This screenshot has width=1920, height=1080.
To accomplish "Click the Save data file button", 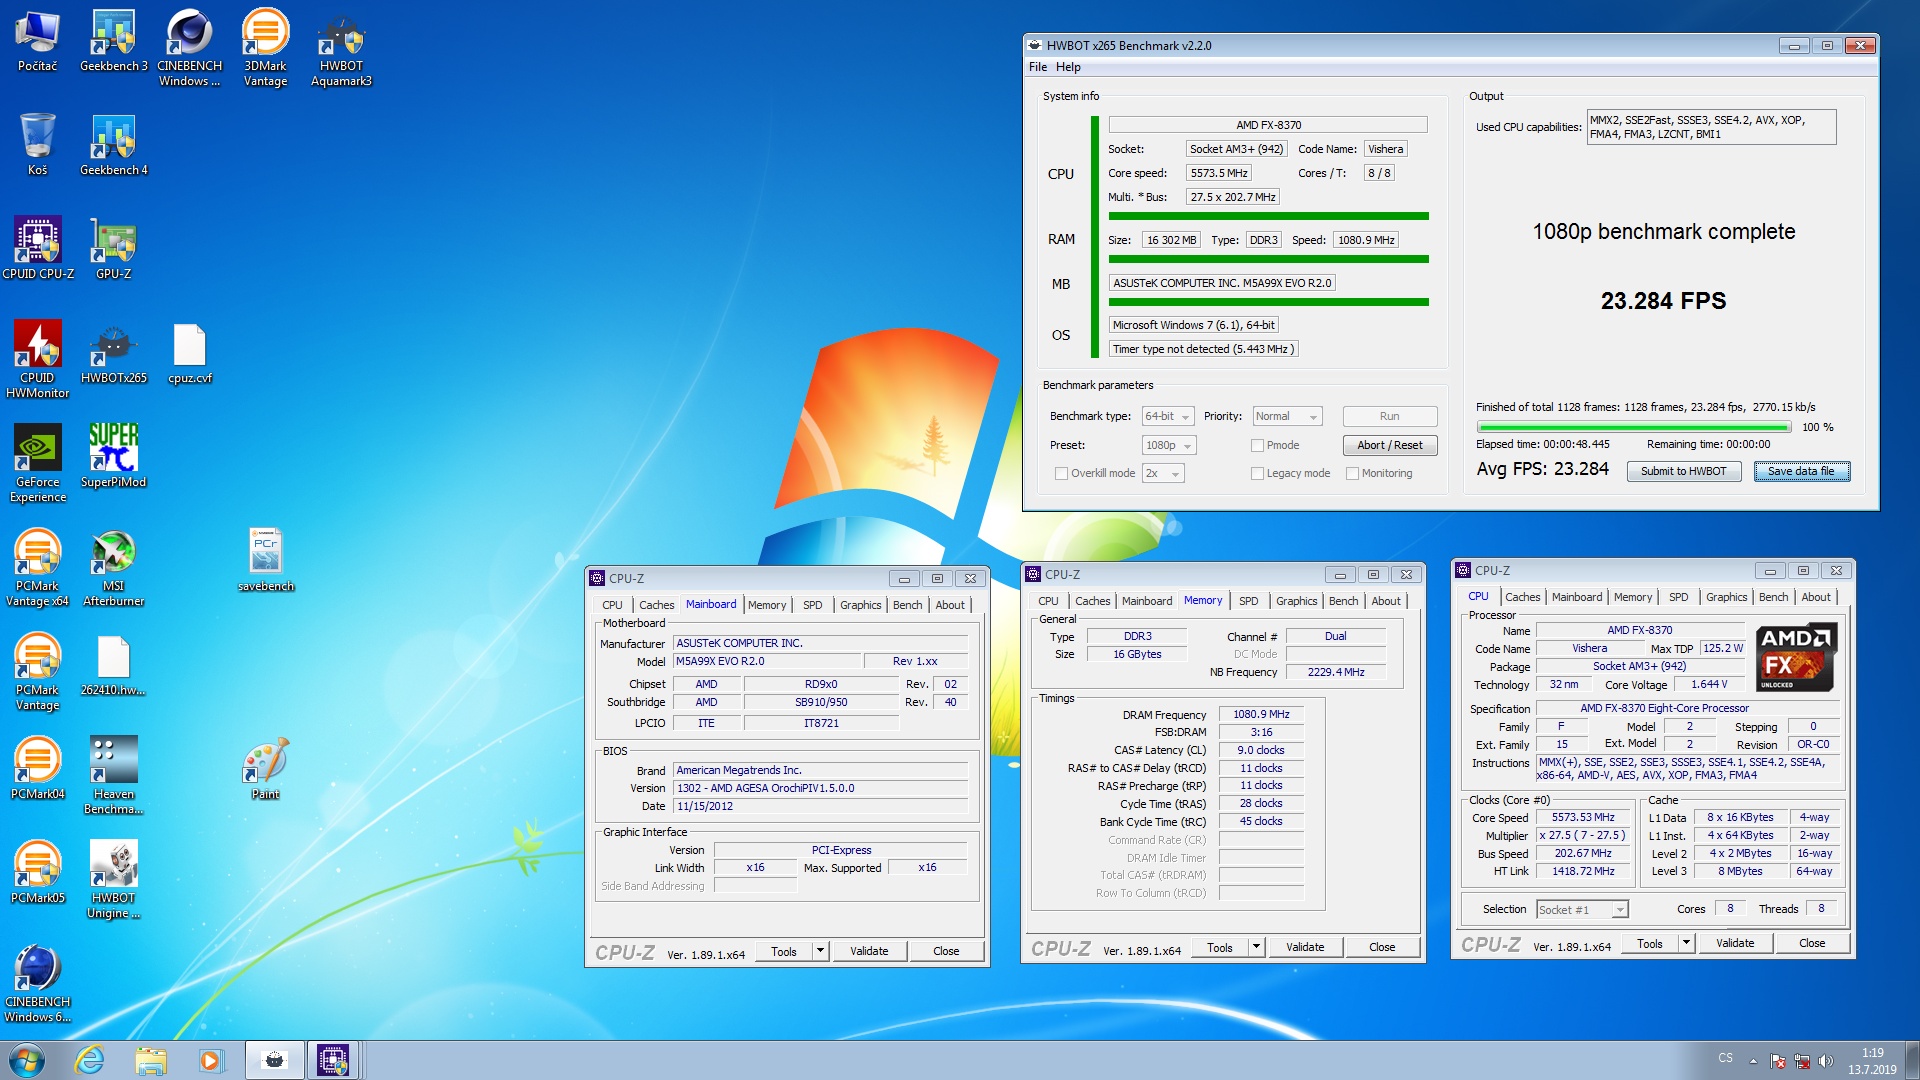I will [1801, 472].
